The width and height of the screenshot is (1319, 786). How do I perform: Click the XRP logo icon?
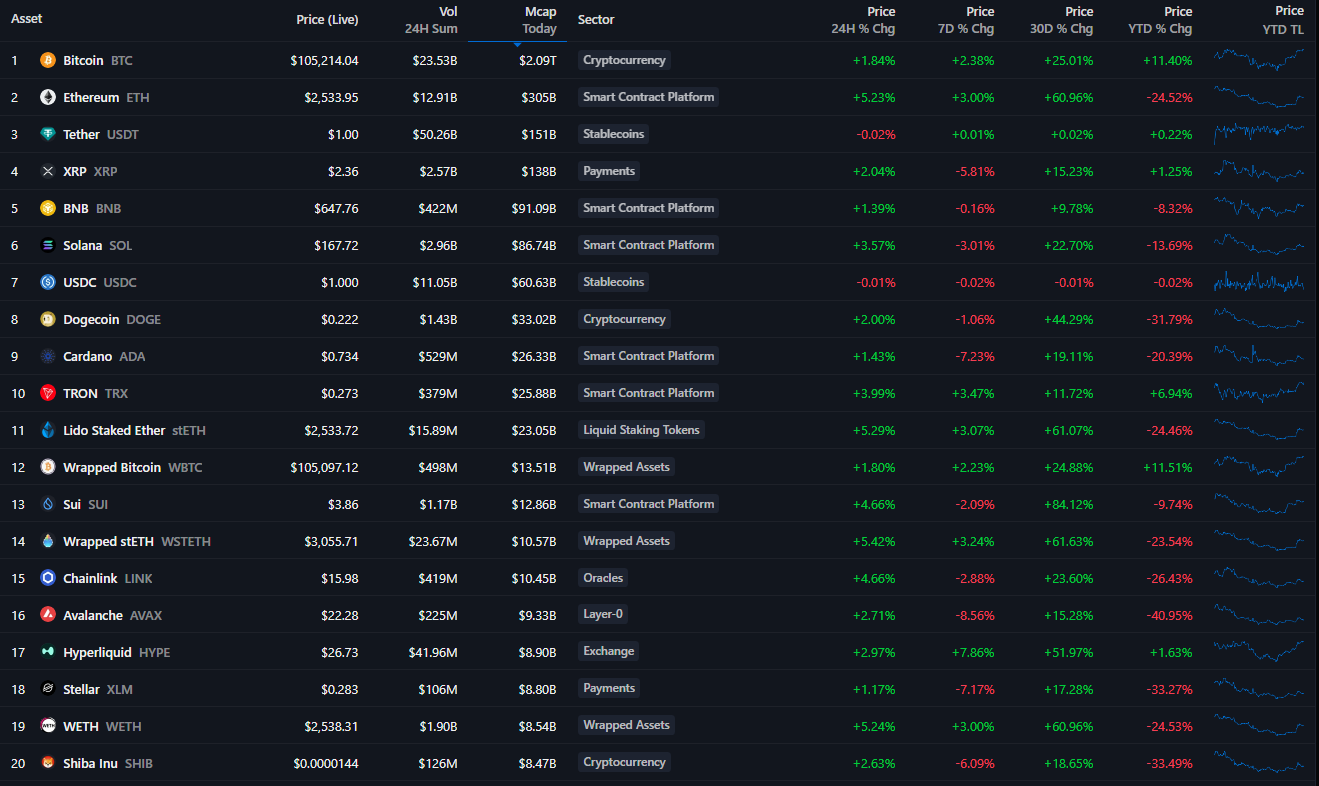(x=47, y=171)
